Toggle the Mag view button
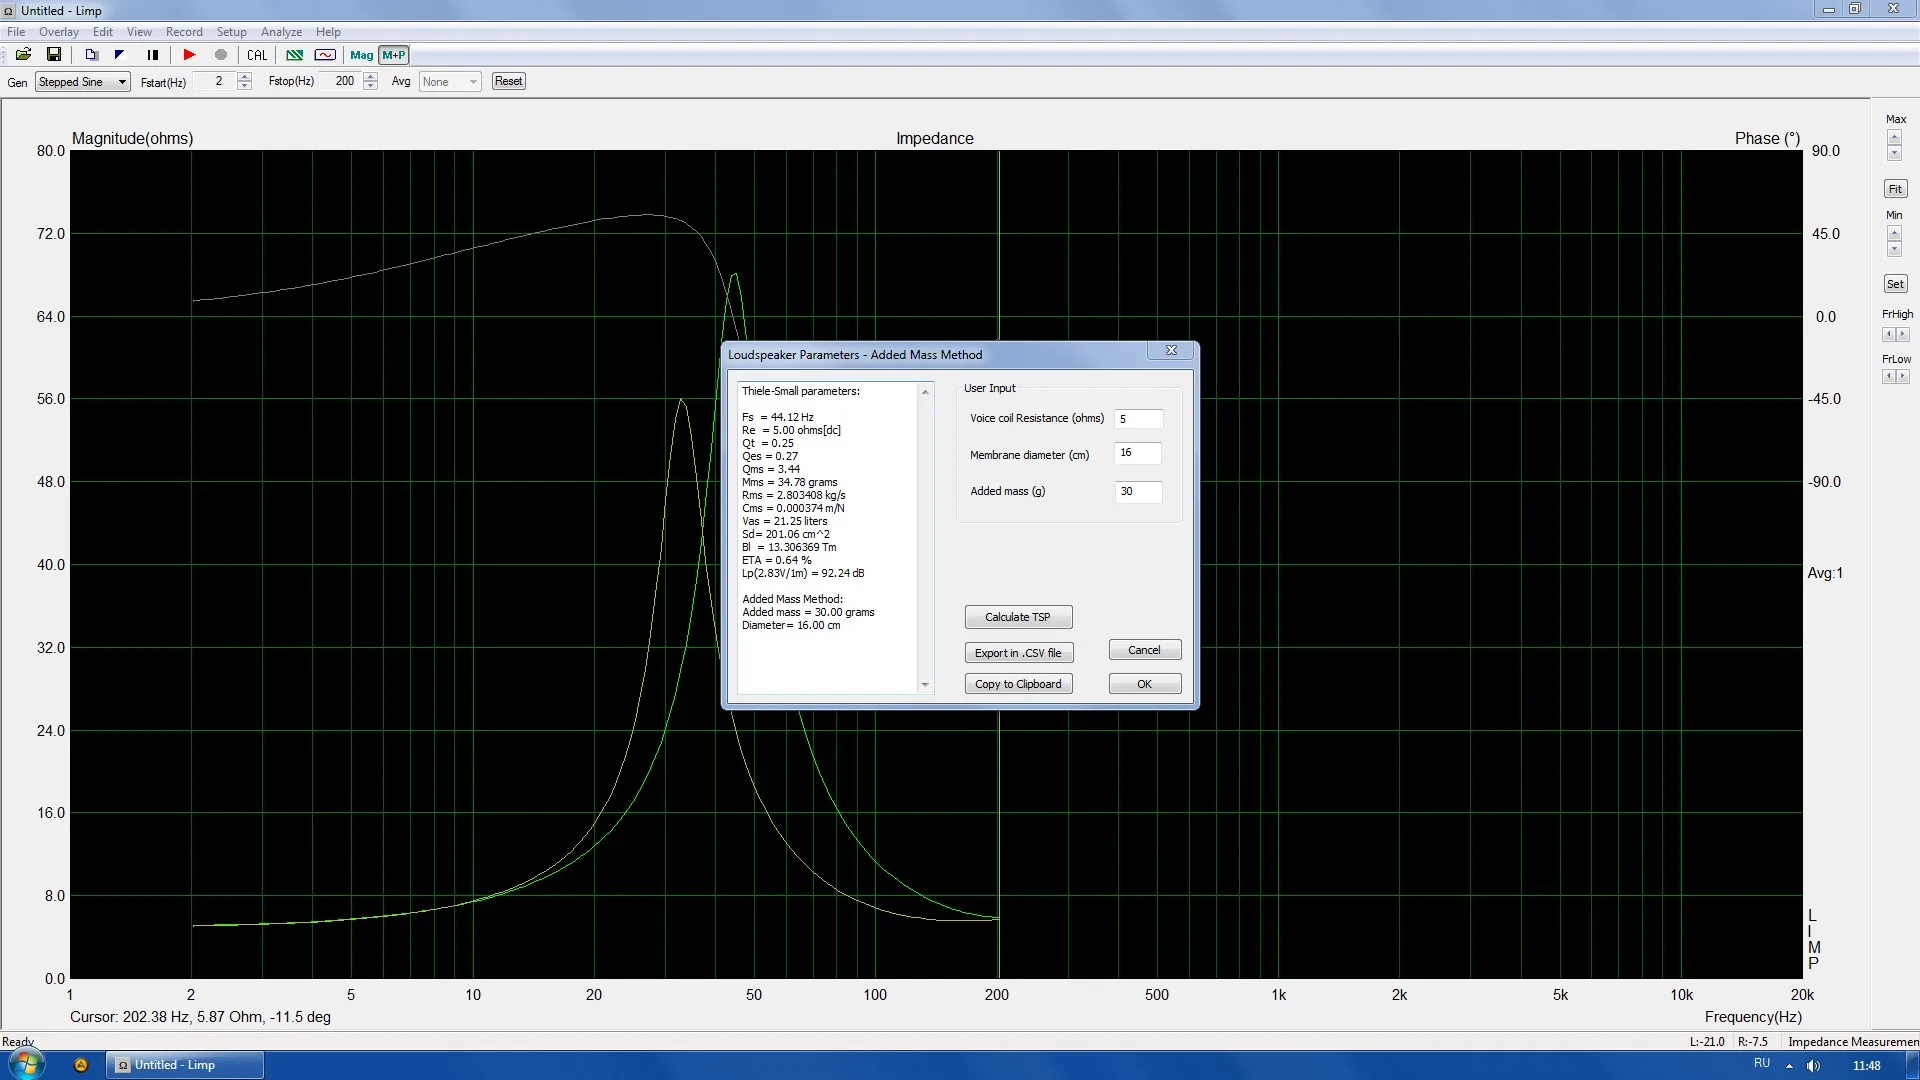The width and height of the screenshot is (1920, 1080). [361, 55]
